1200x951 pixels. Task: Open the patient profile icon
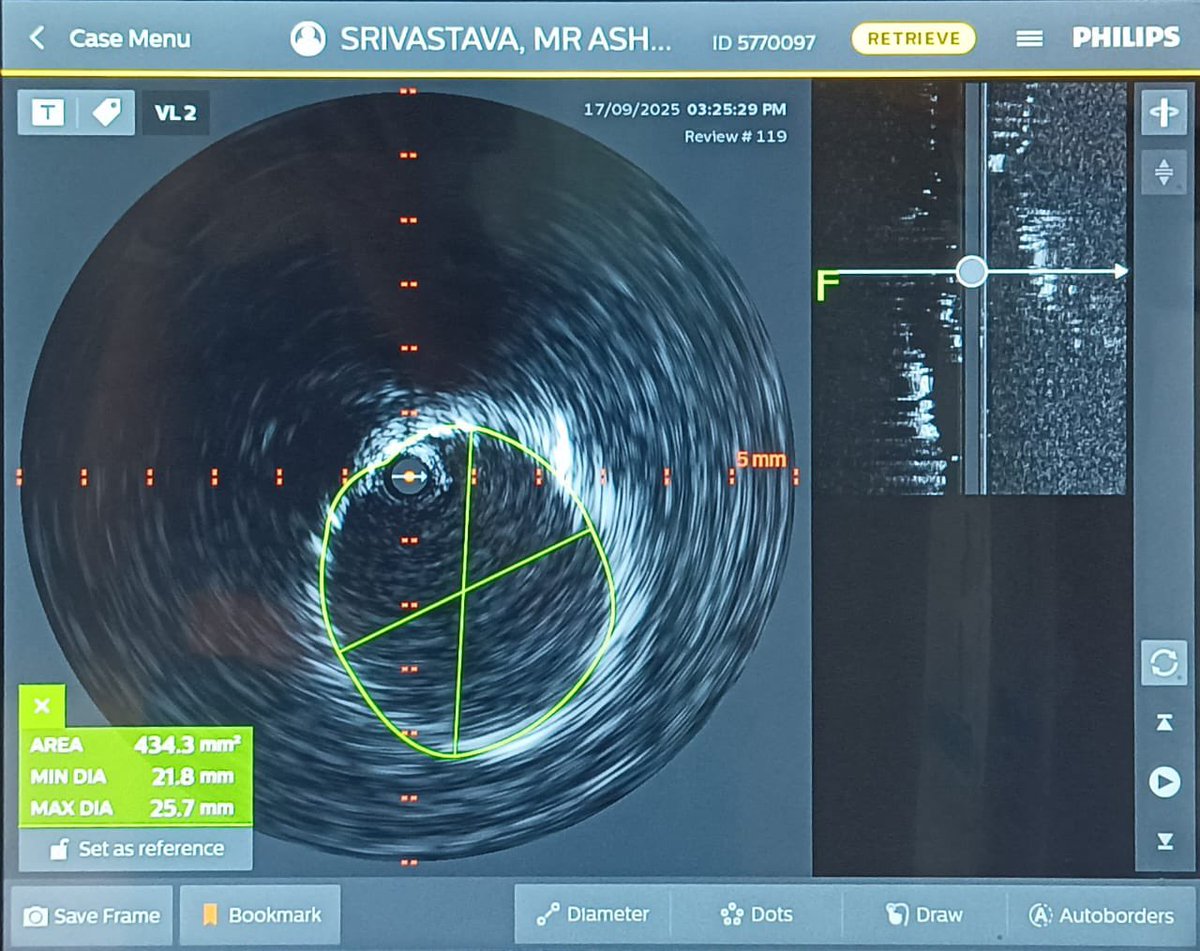pyautogui.click(x=309, y=39)
